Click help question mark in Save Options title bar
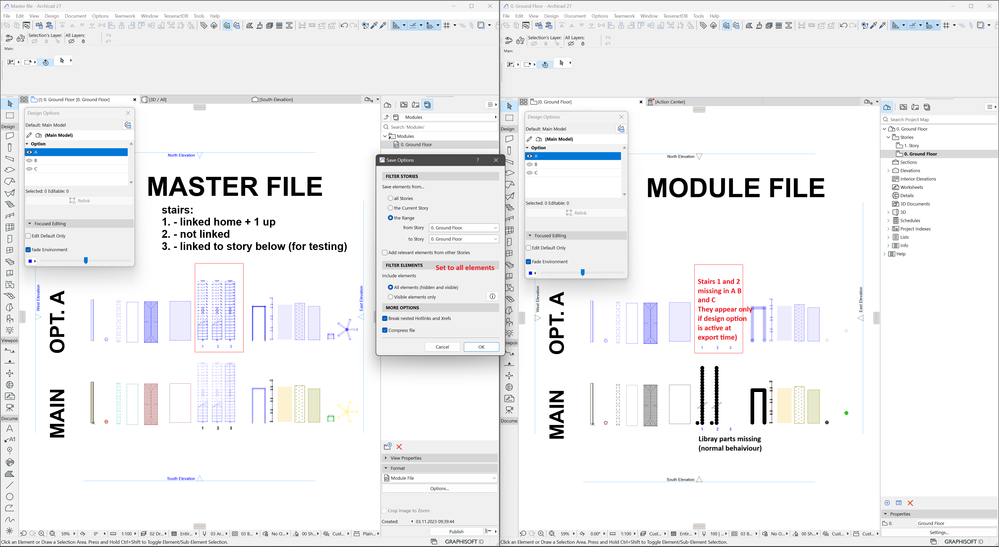This screenshot has height=547, width=999. pyautogui.click(x=478, y=160)
